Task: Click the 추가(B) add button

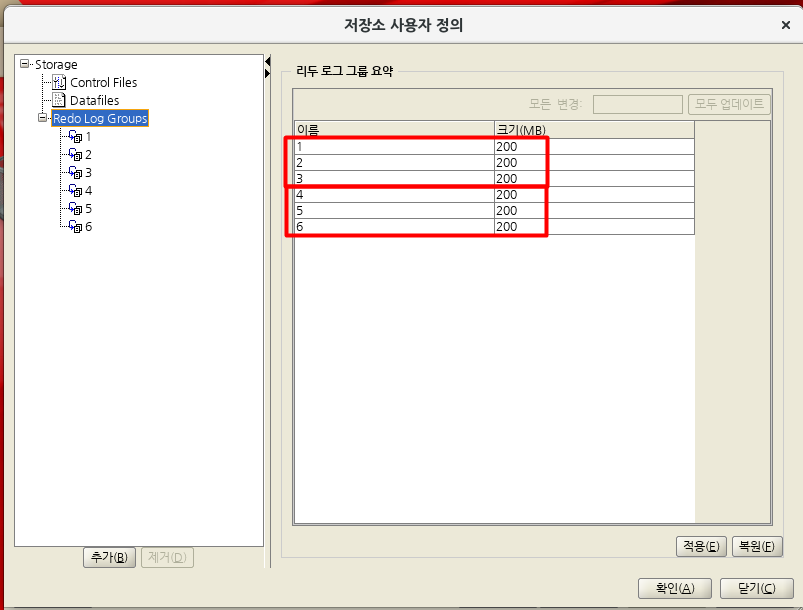Action: click(109, 557)
